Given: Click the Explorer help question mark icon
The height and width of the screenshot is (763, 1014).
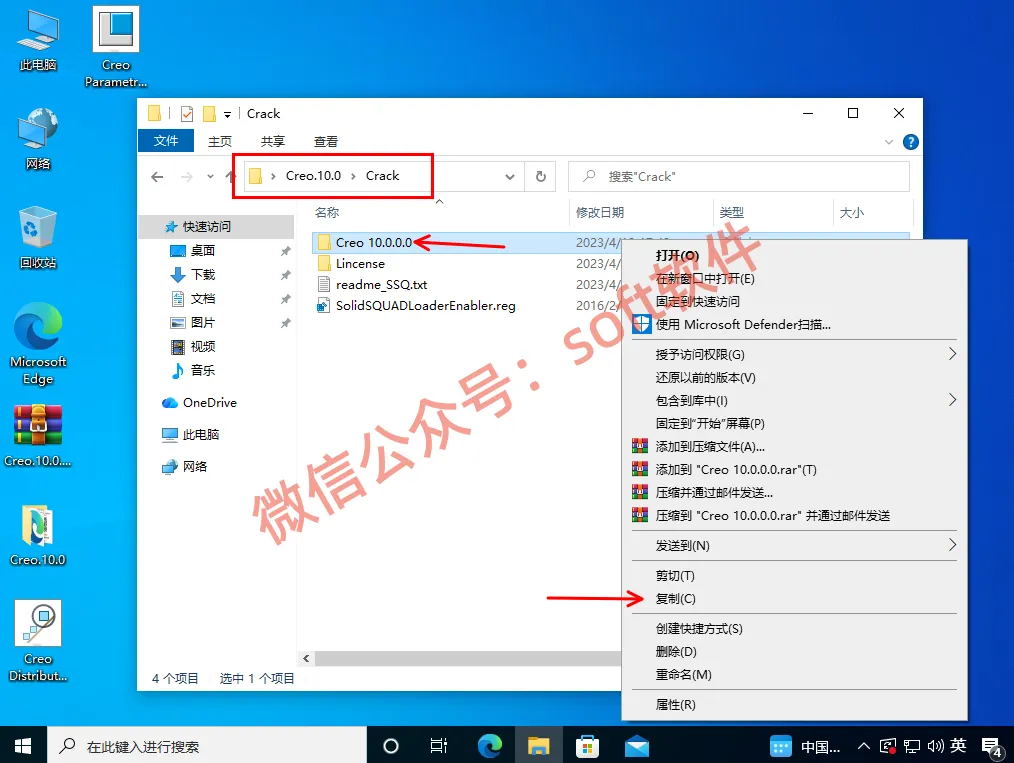Looking at the screenshot, I should (x=911, y=142).
